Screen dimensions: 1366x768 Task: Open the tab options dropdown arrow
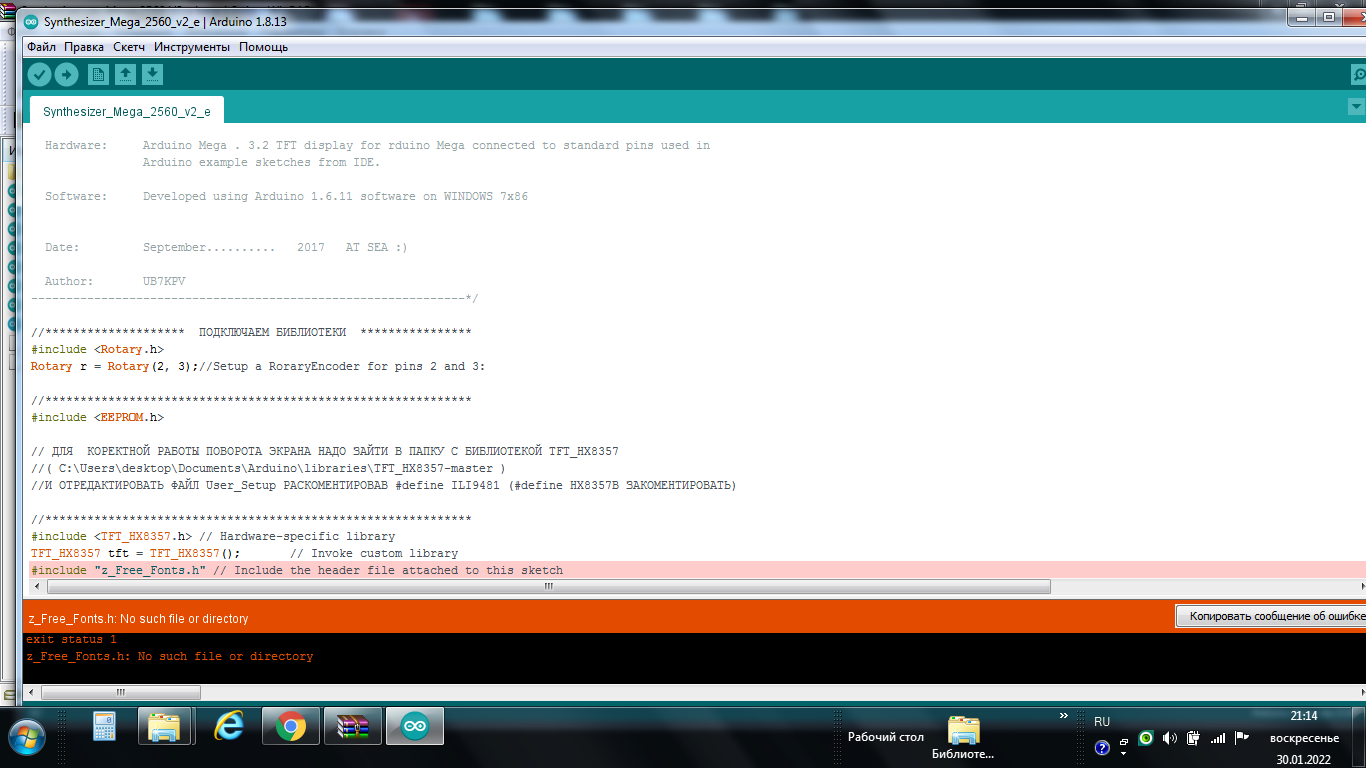[1356, 107]
